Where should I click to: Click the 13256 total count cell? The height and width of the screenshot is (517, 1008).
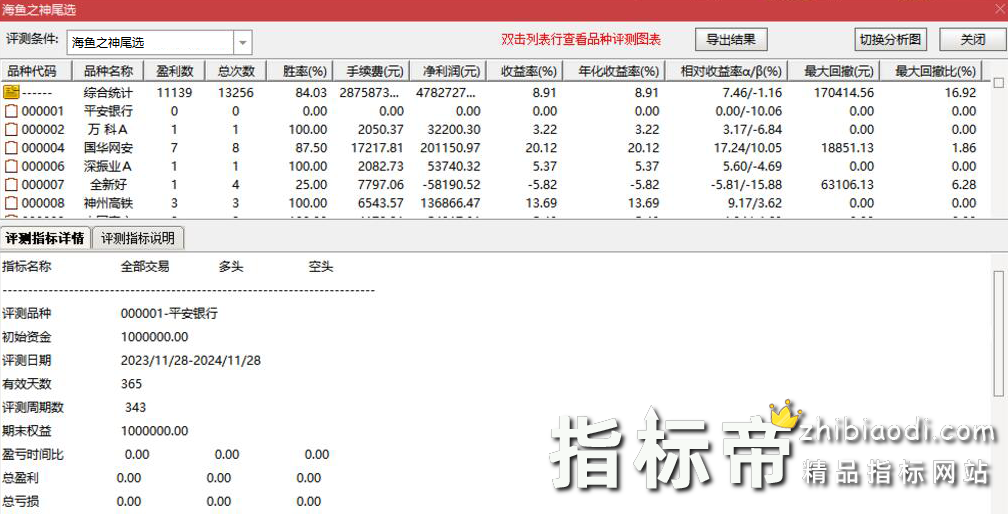click(x=236, y=93)
